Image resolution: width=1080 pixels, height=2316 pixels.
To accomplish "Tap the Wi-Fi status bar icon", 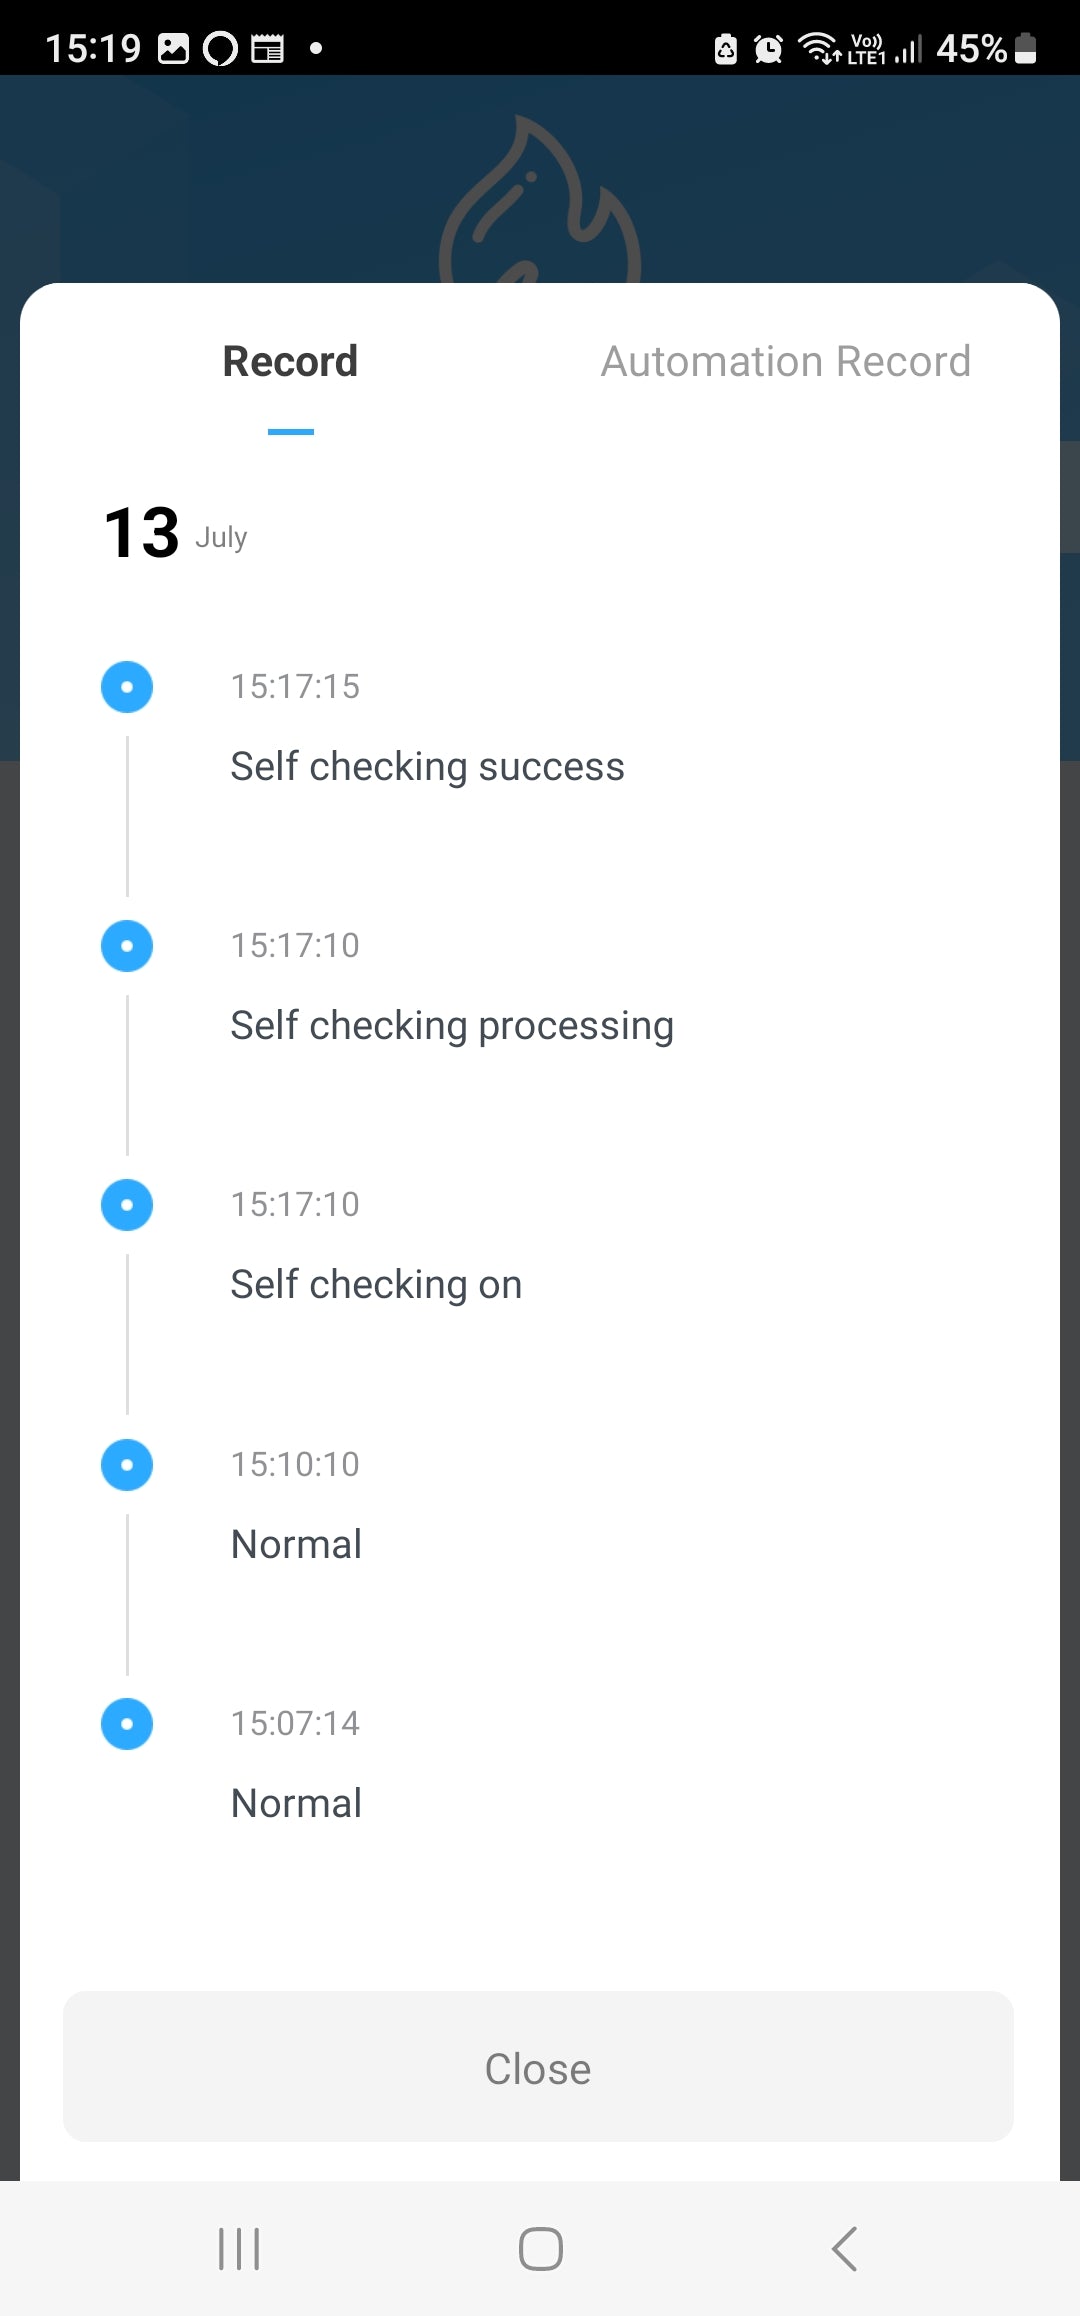I will click(819, 48).
